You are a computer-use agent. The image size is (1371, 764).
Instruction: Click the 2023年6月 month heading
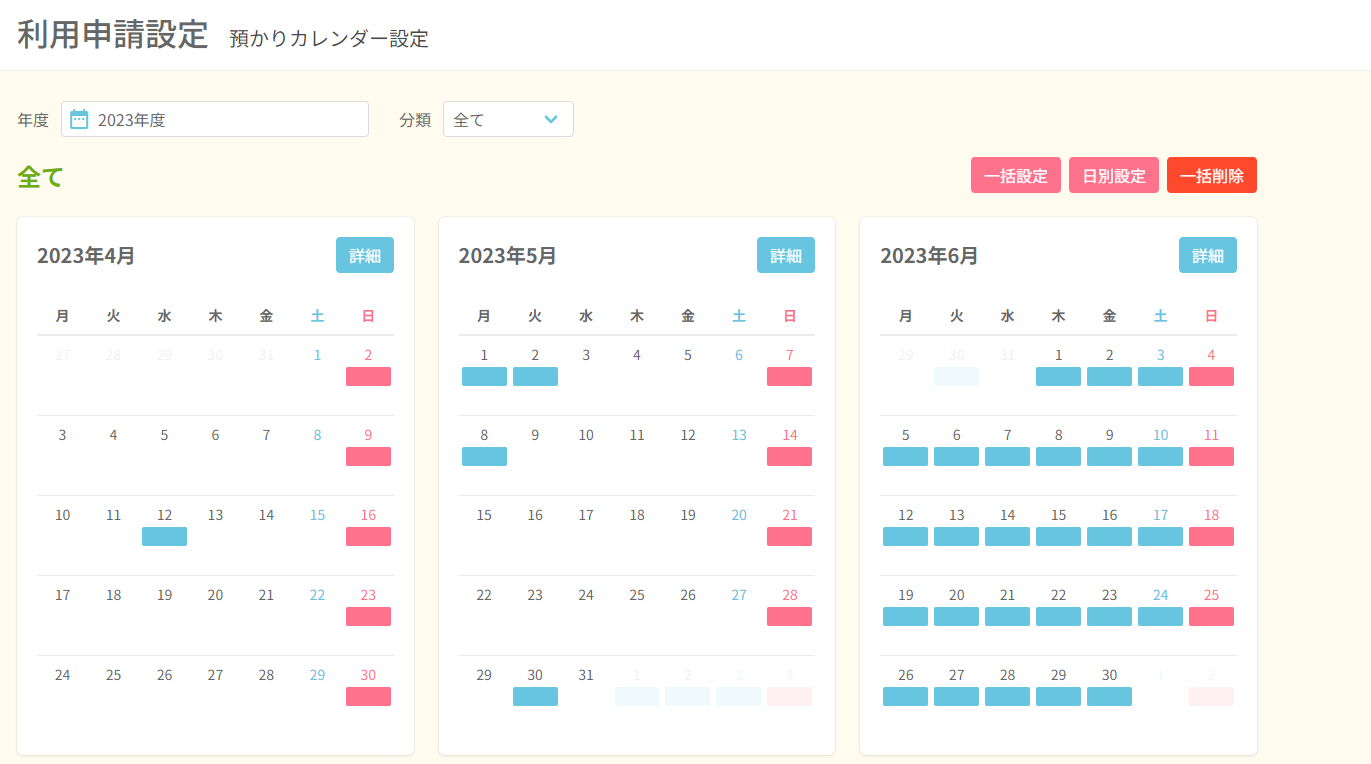click(x=929, y=256)
